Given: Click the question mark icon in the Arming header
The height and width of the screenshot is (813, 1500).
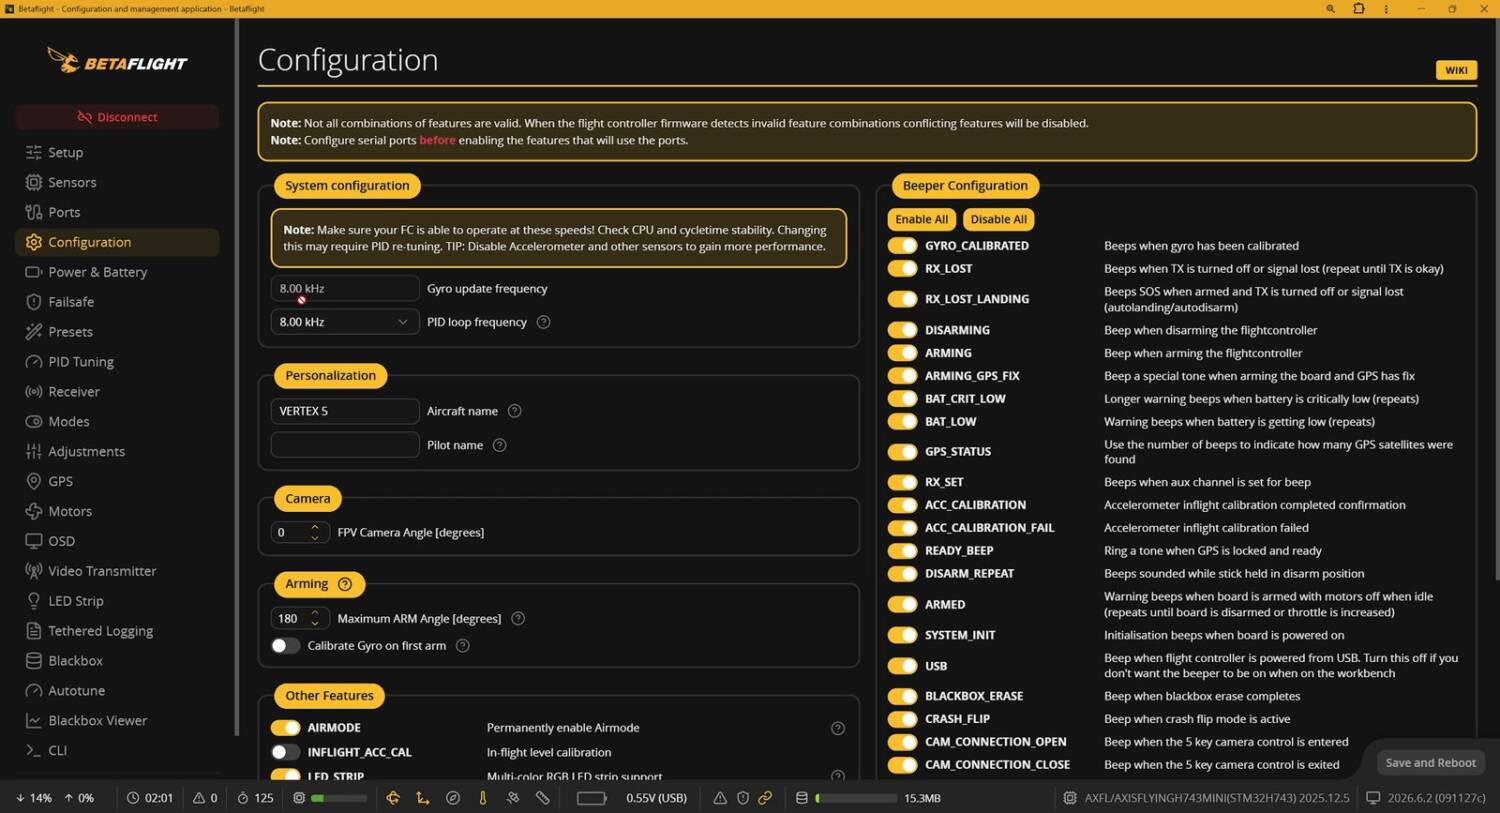Looking at the screenshot, I should pos(345,584).
